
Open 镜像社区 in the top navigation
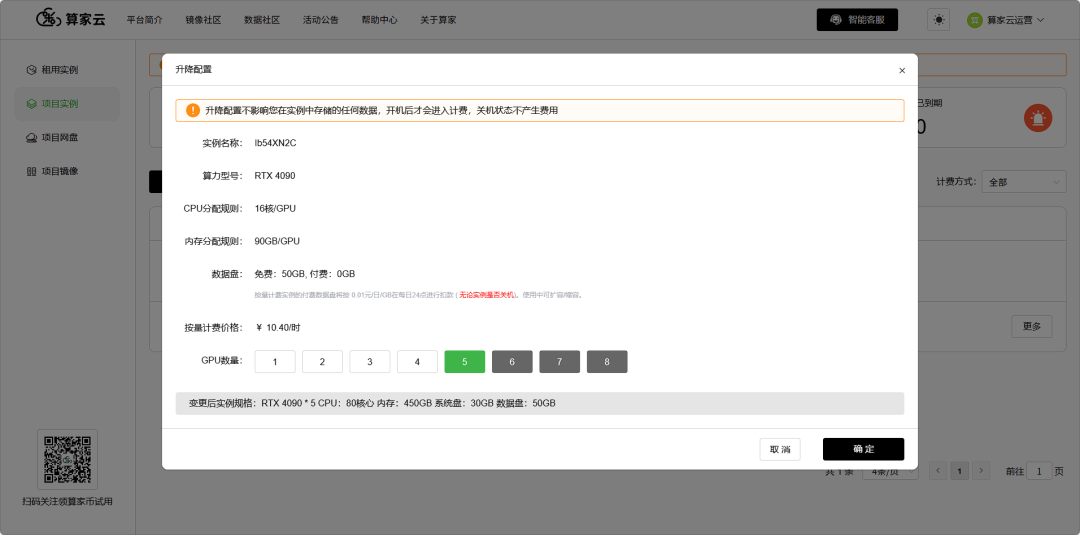203,20
